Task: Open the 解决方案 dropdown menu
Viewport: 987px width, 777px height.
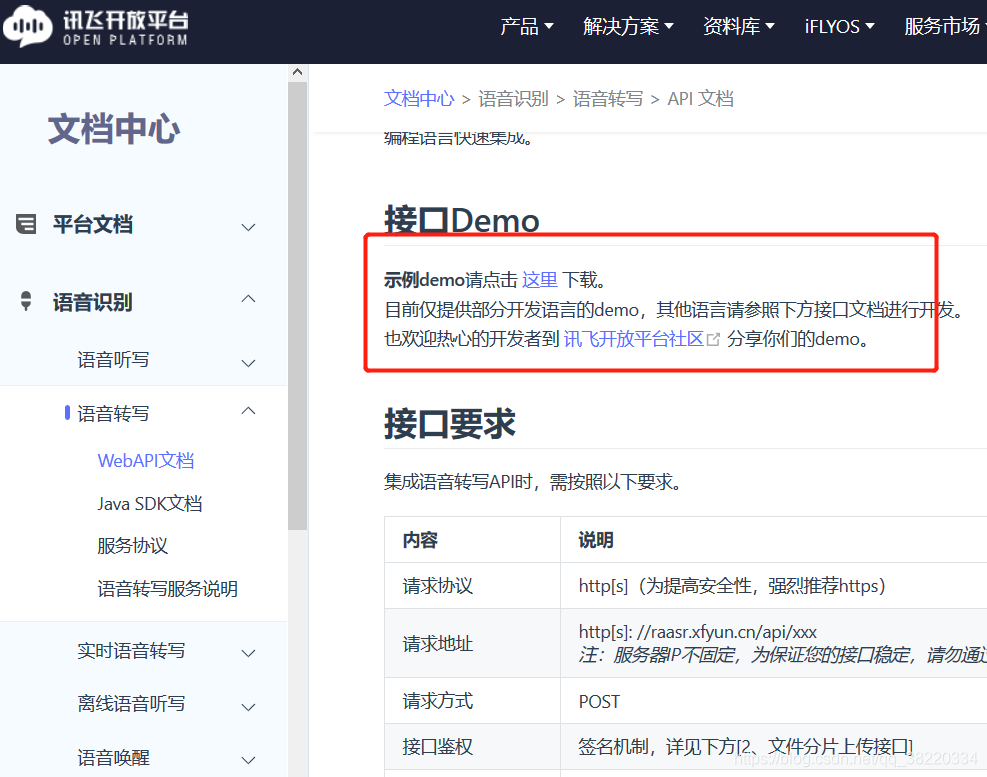Action: pos(628,26)
